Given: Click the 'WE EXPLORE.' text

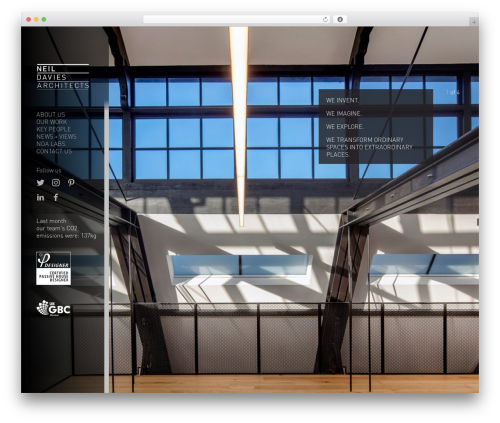Looking at the screenshot, I should point(345,127).
